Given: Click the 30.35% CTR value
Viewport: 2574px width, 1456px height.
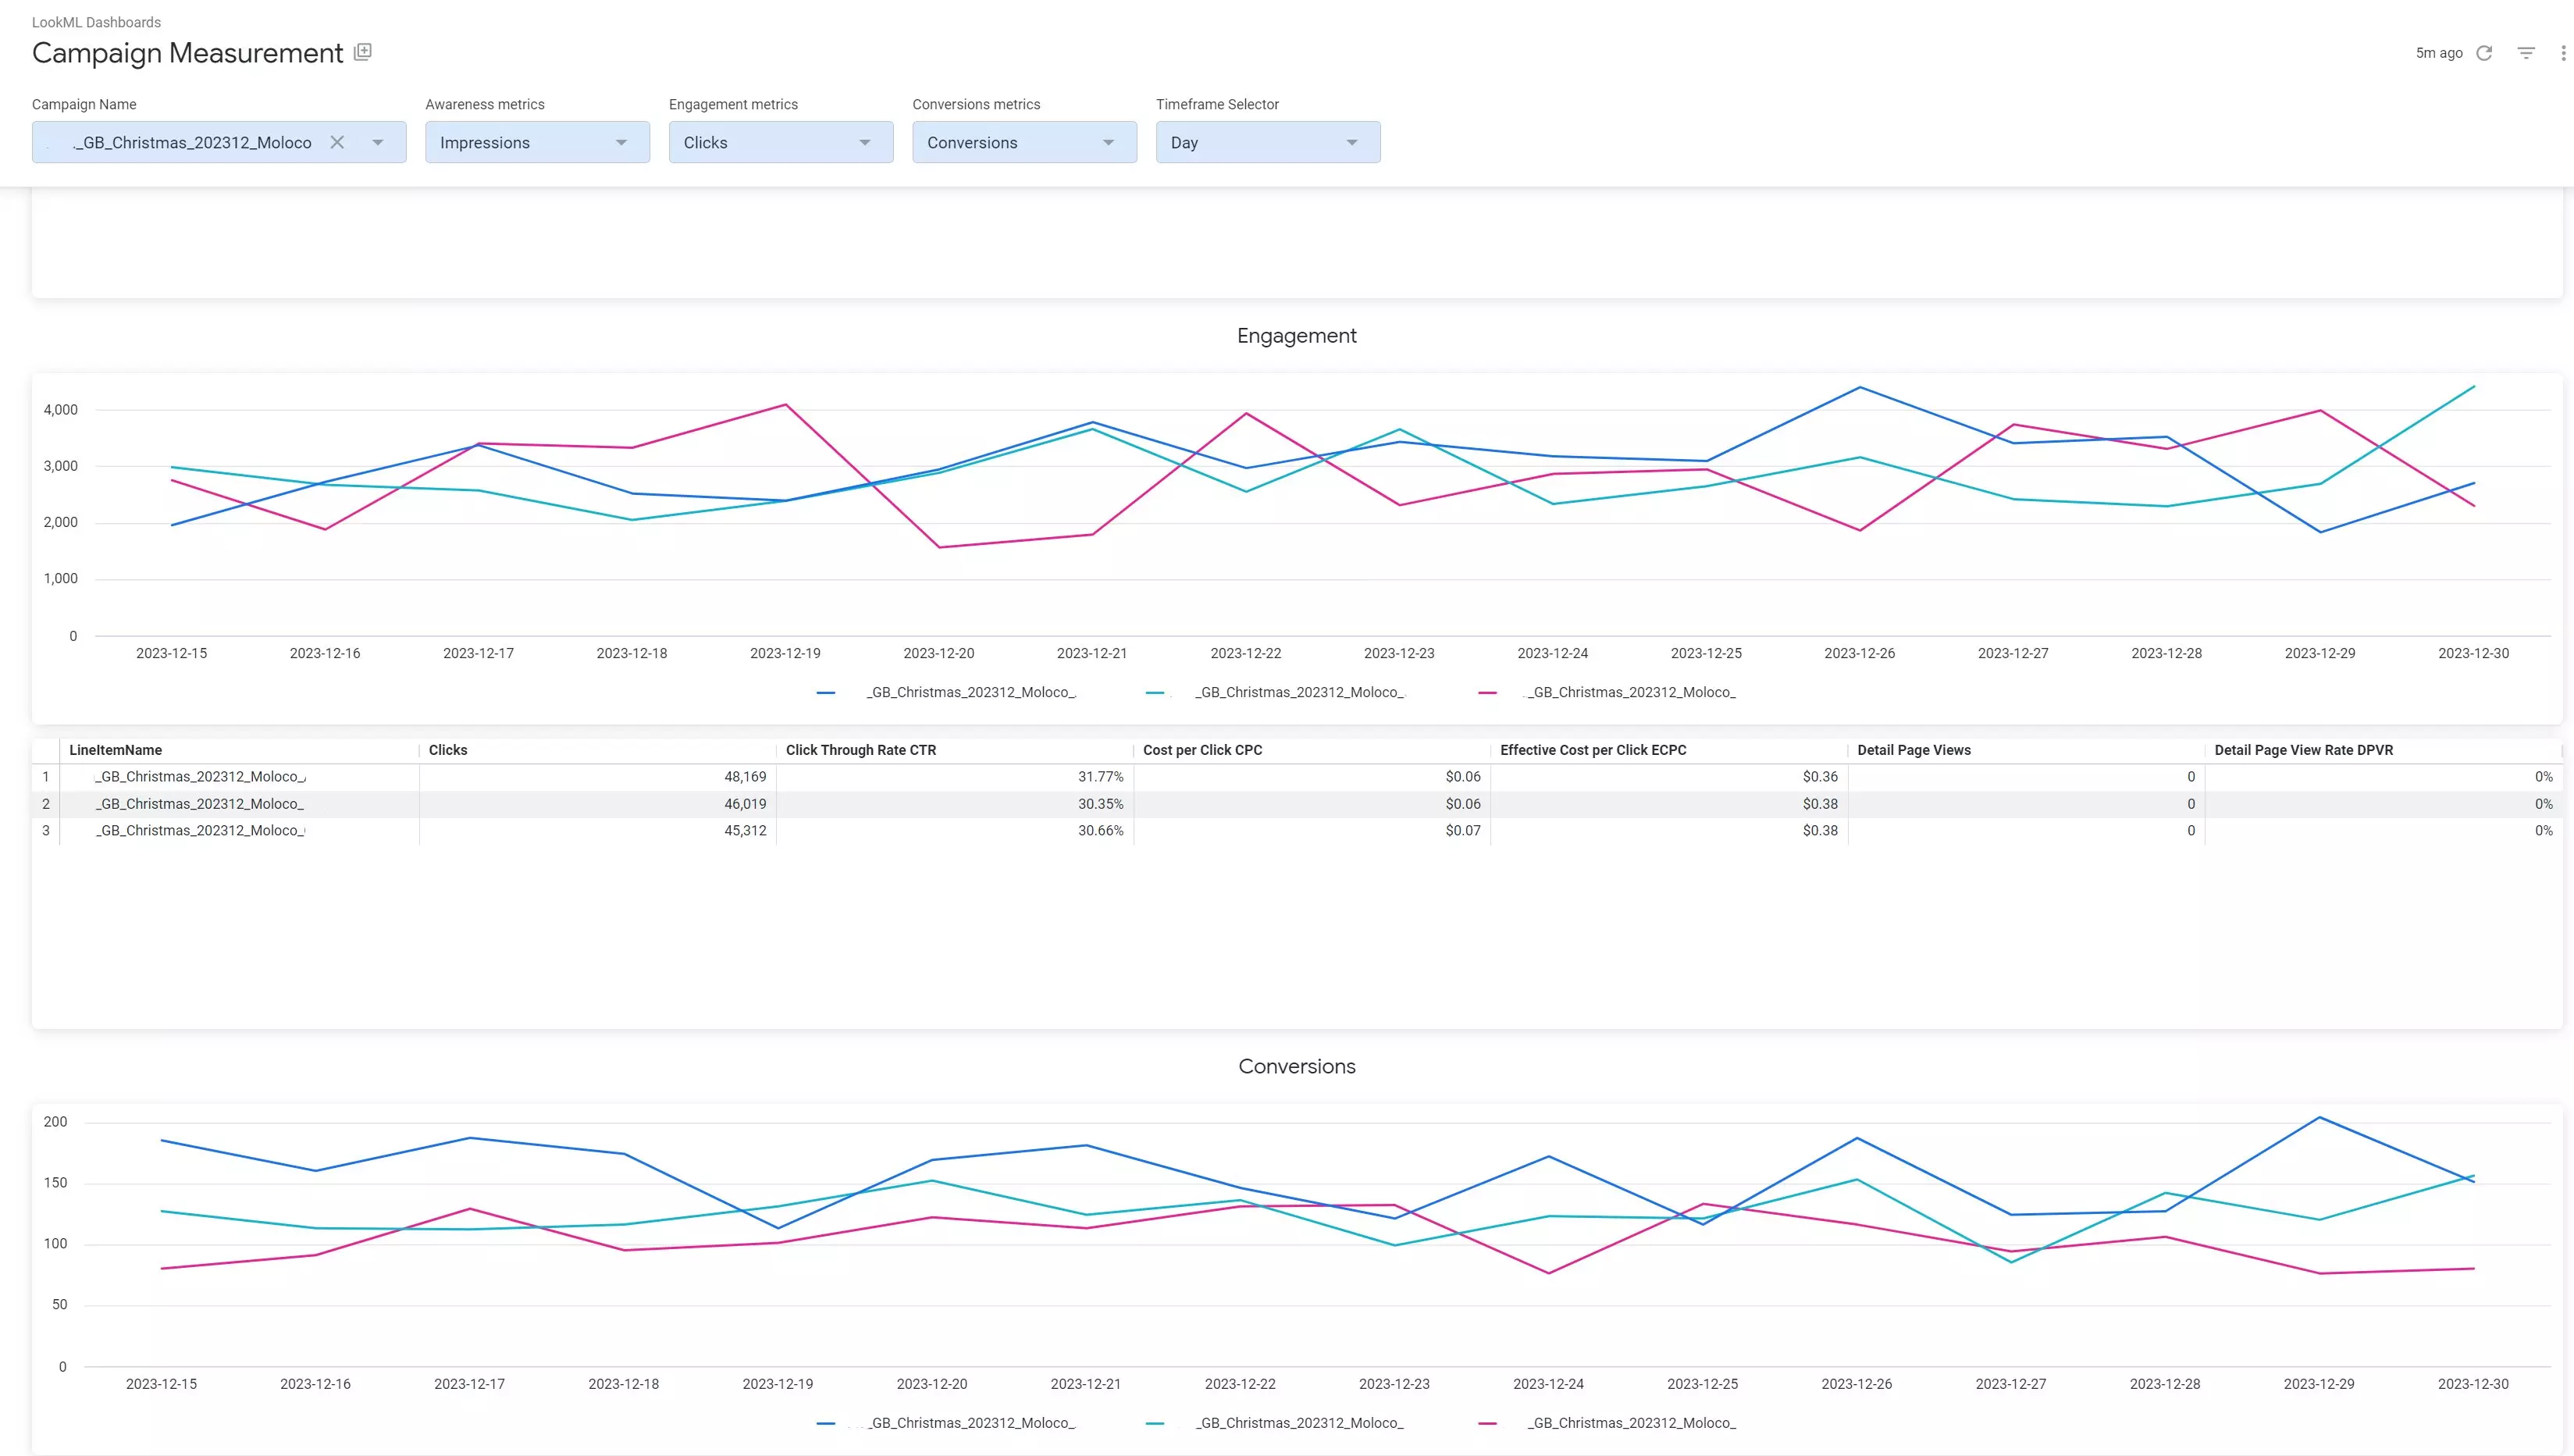Looking at the screenshot, I should pos(1100,804).
